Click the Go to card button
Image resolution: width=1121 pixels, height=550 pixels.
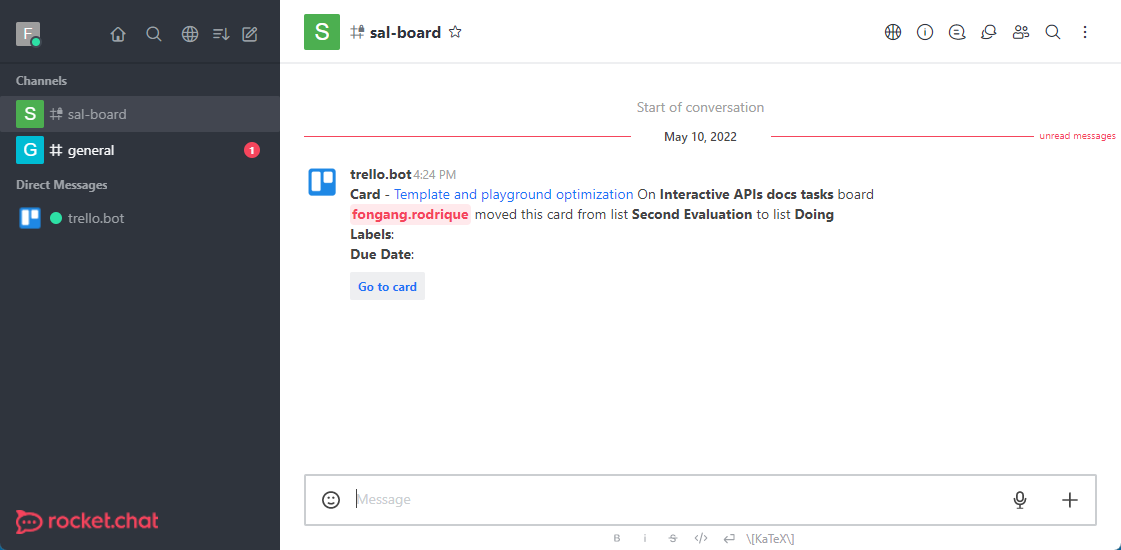(387, 286)
